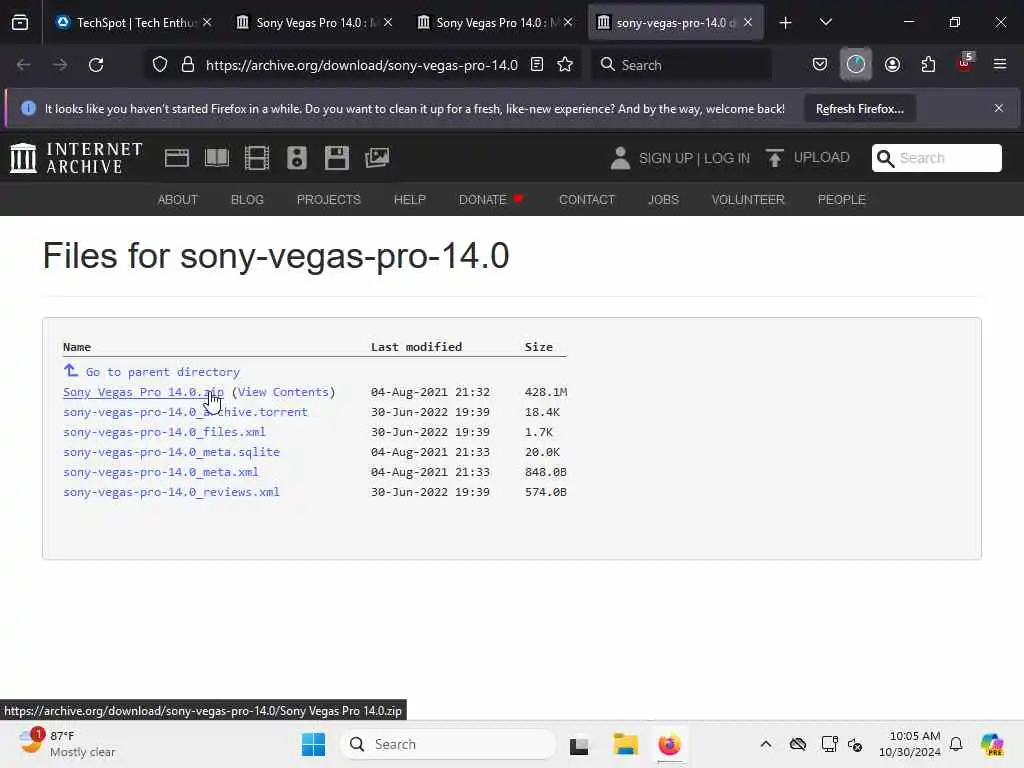Open the CONTACT menu item

(586, 200)
